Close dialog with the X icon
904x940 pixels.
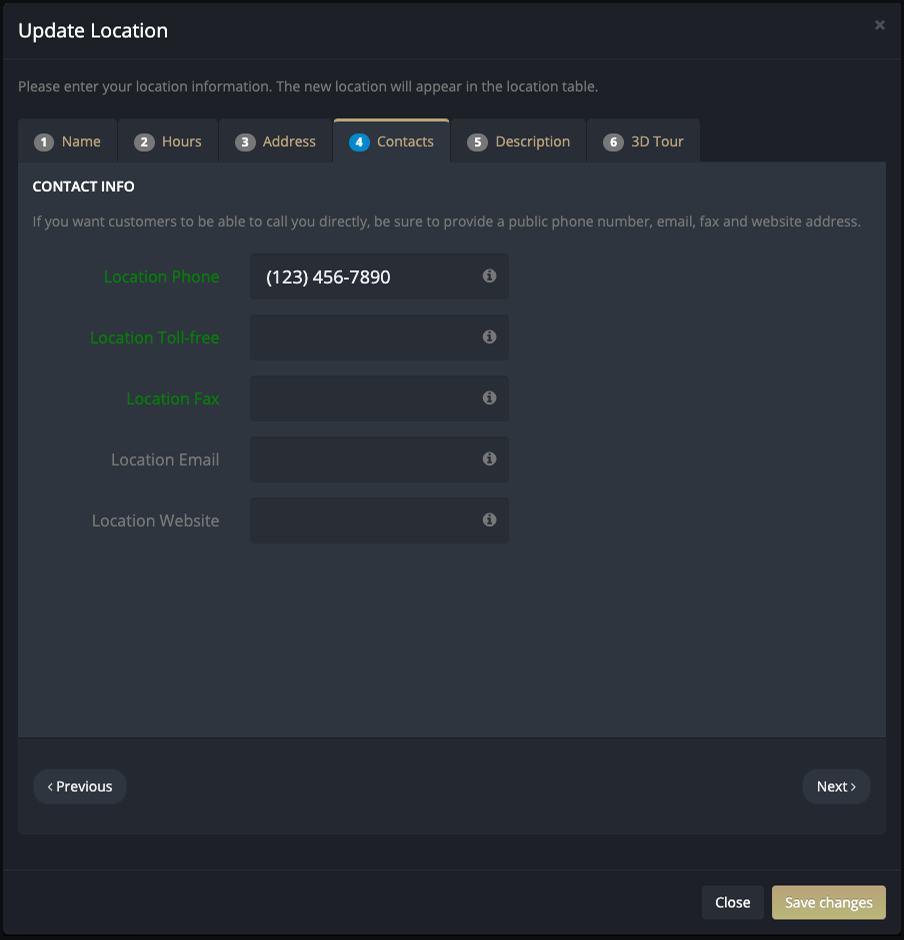click(879, 25)
